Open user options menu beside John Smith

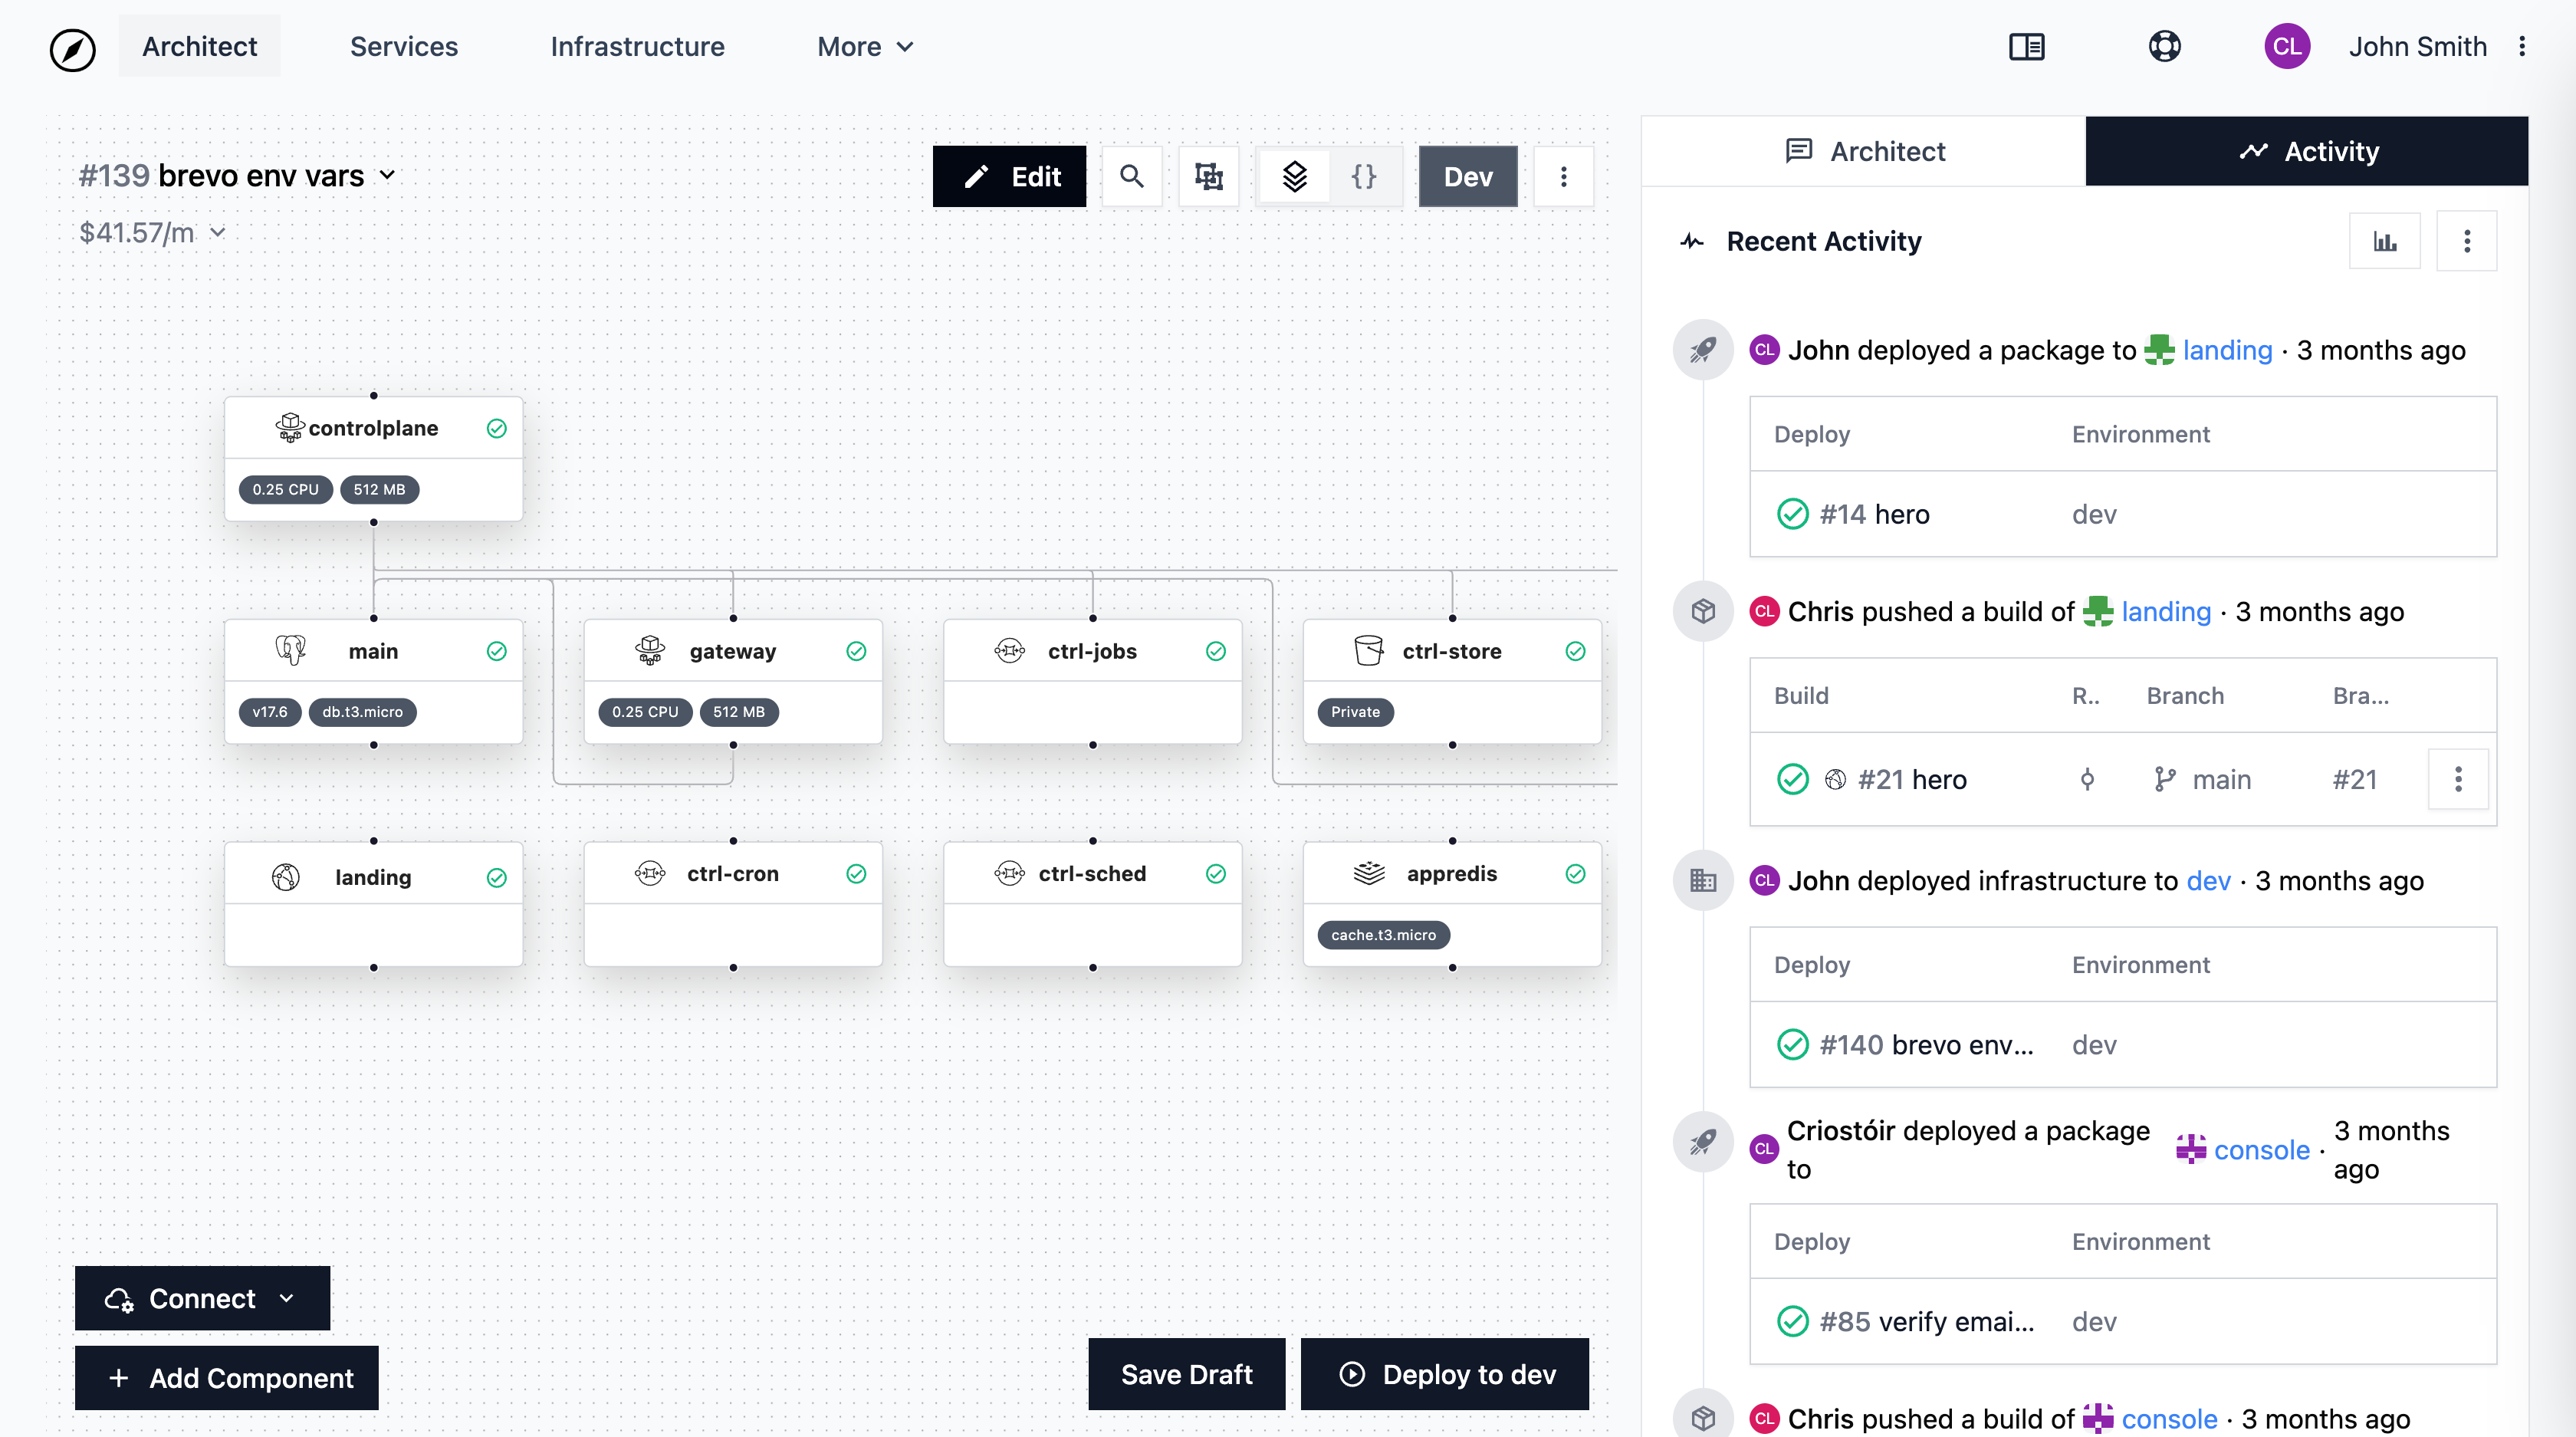point(2522,47)
